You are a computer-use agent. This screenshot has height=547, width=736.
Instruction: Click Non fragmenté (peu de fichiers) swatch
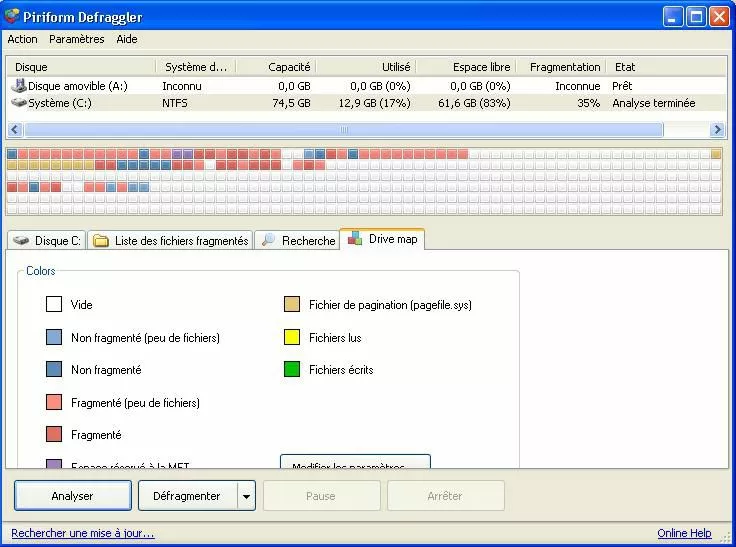[x=54, y=337]
